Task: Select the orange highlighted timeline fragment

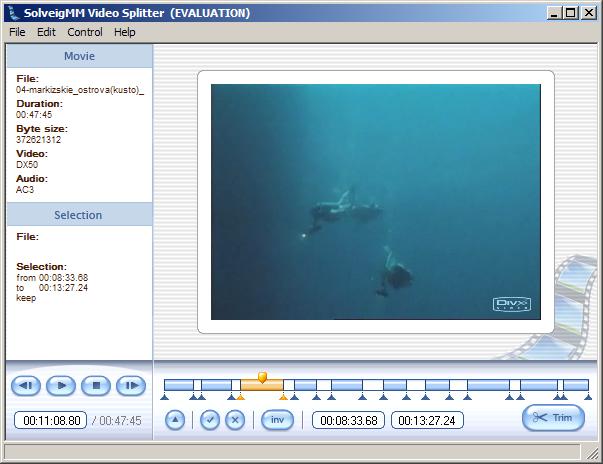Action: [262, 386]
